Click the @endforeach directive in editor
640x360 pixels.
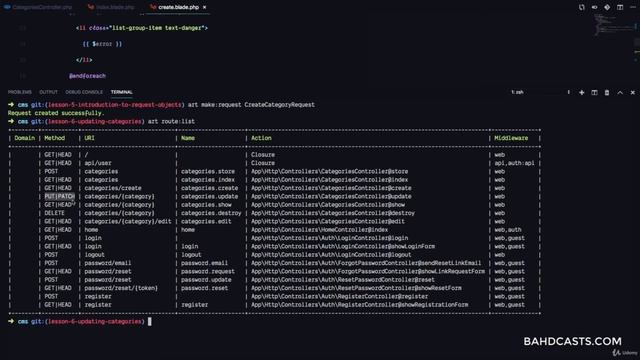pos(87,76)
